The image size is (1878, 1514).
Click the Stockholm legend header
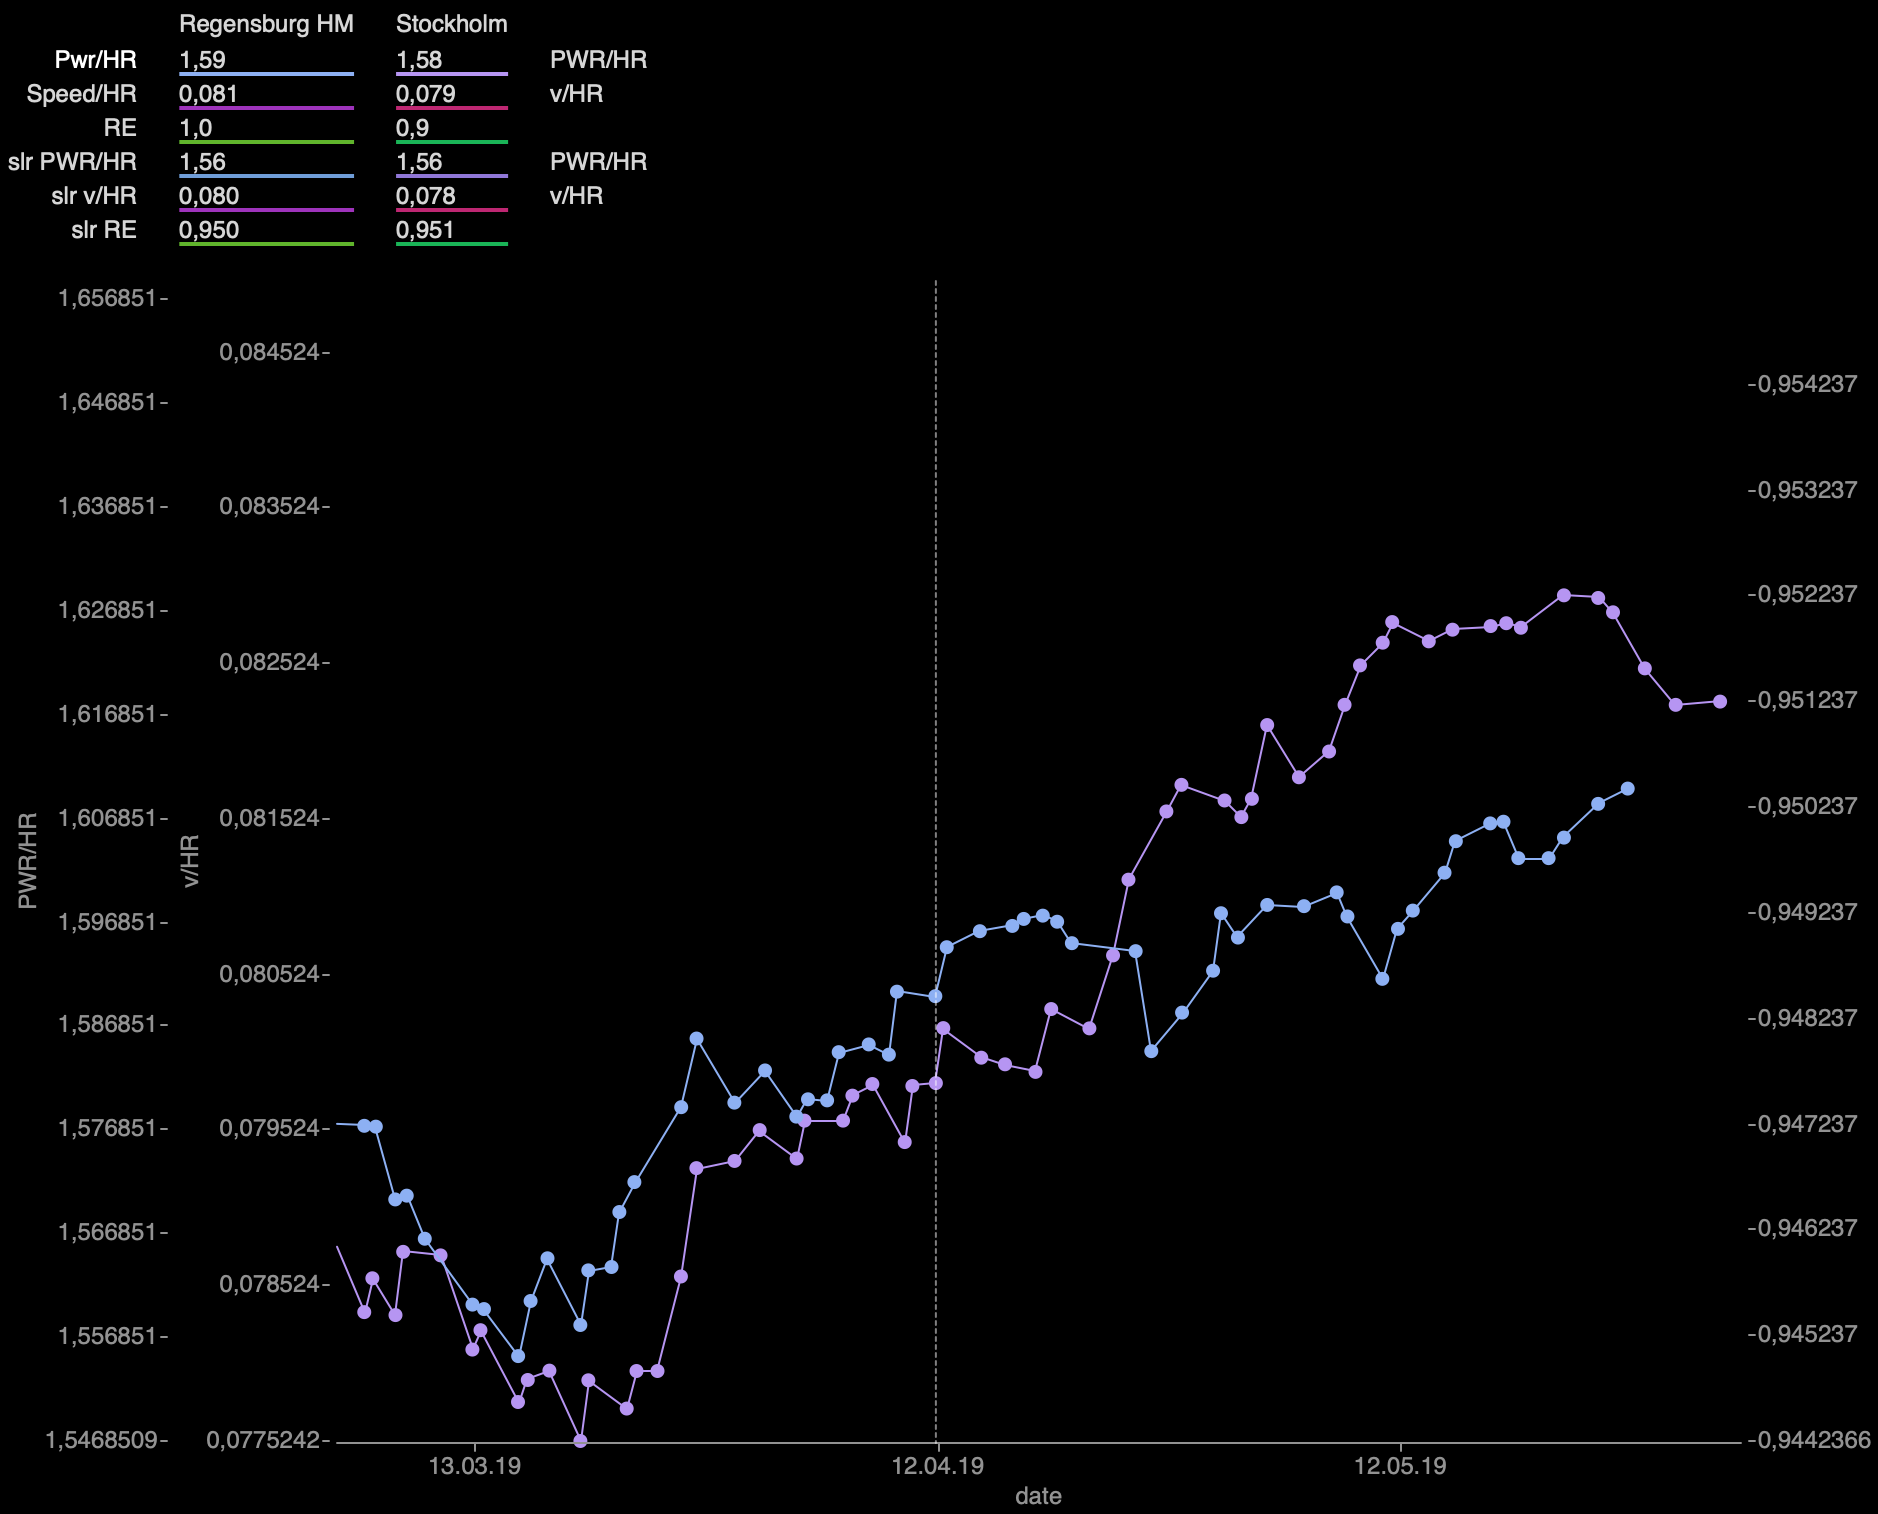[451, 24]
